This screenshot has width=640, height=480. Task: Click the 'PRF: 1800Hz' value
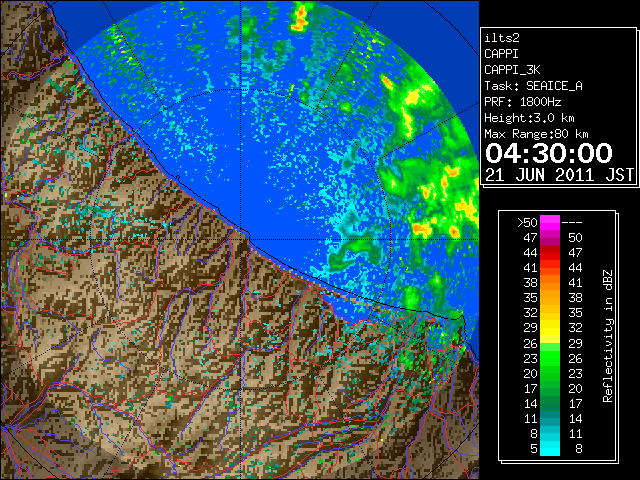click(x=522, y=102)
